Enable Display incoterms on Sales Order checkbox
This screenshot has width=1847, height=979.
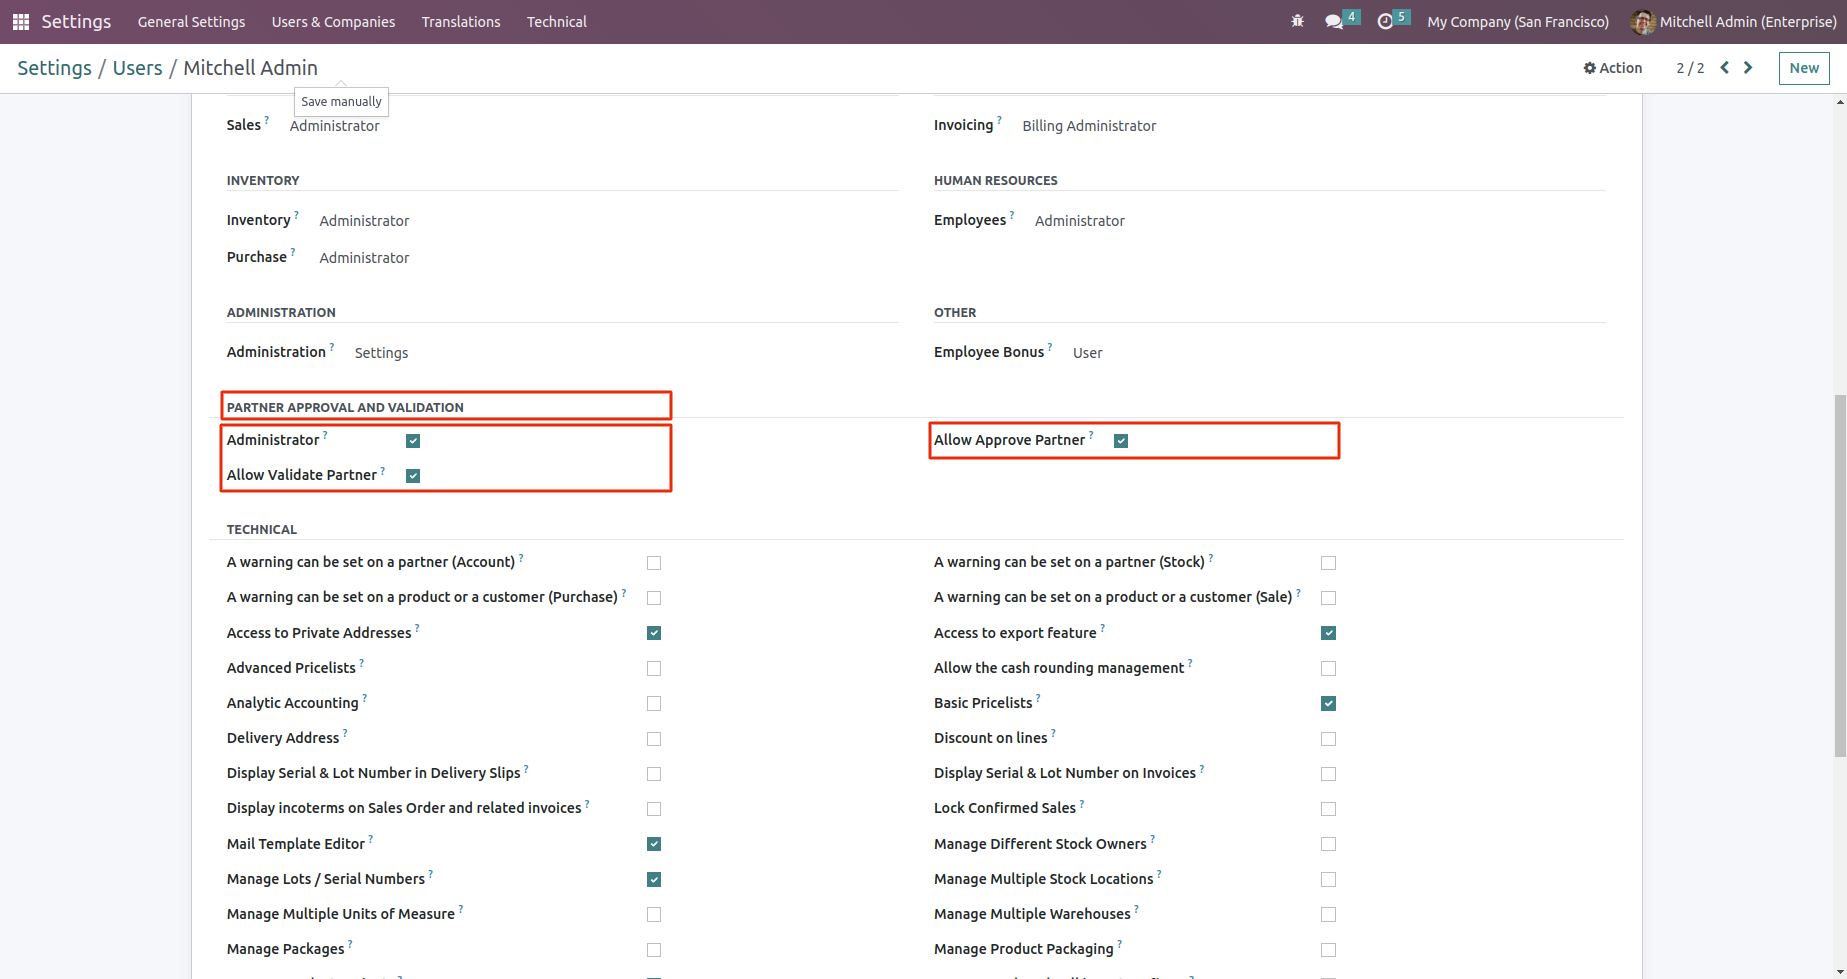654,809
